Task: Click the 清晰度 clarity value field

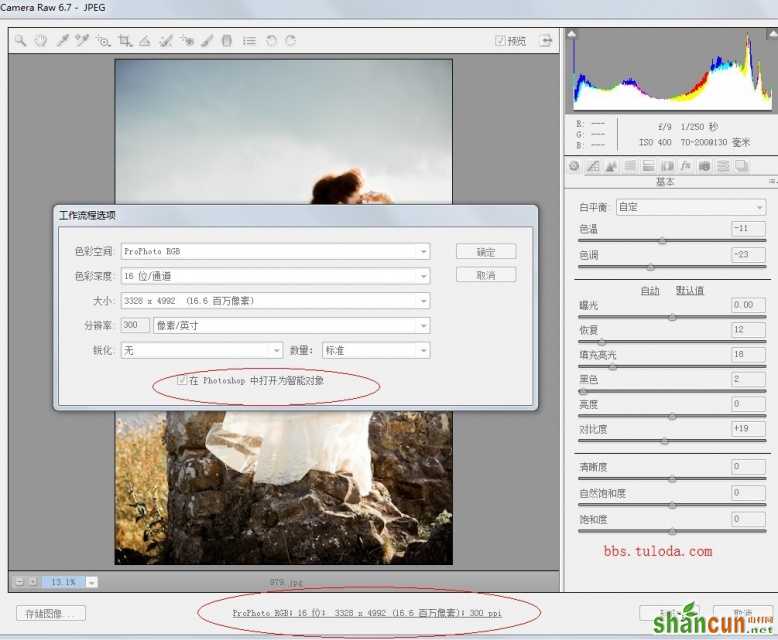Action: coord(748,466)
